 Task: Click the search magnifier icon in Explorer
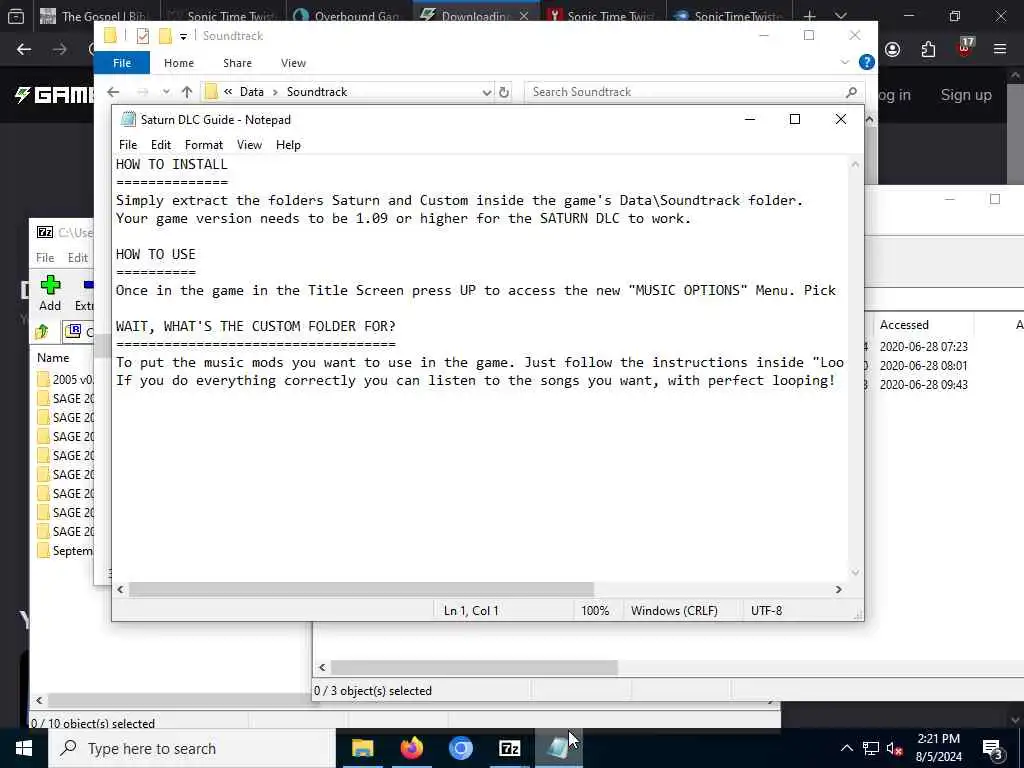pyautogui.click(x=851, y=92)
